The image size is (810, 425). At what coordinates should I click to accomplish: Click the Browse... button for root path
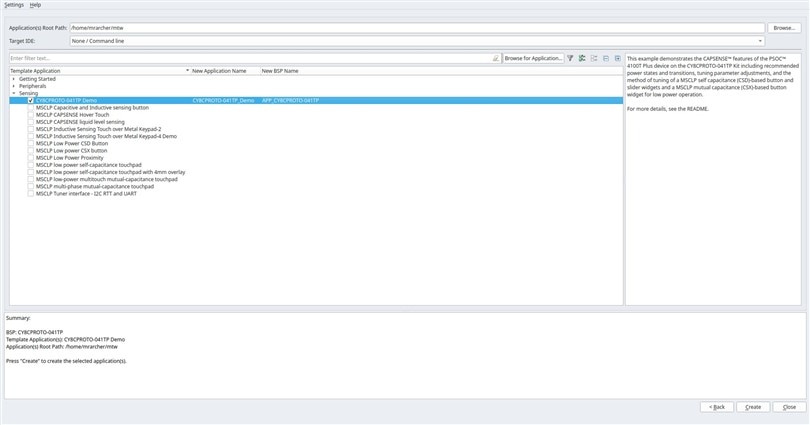pyautogui.click(x=784, y=28)
